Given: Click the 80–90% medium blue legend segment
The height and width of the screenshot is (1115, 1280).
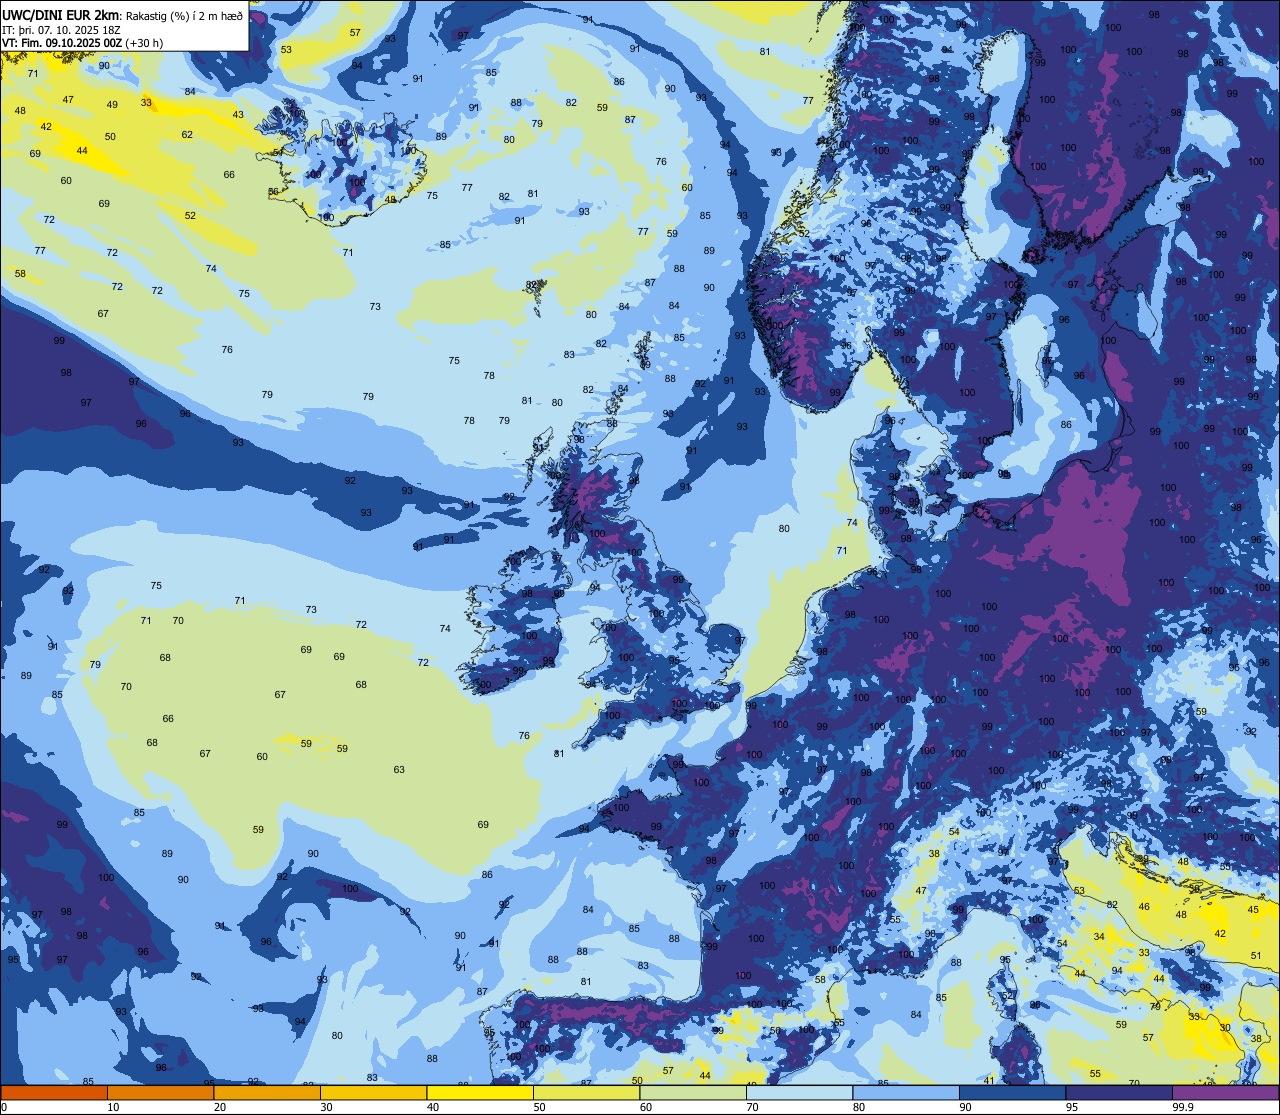Looking at the screenshot, I should (906, 1092).
